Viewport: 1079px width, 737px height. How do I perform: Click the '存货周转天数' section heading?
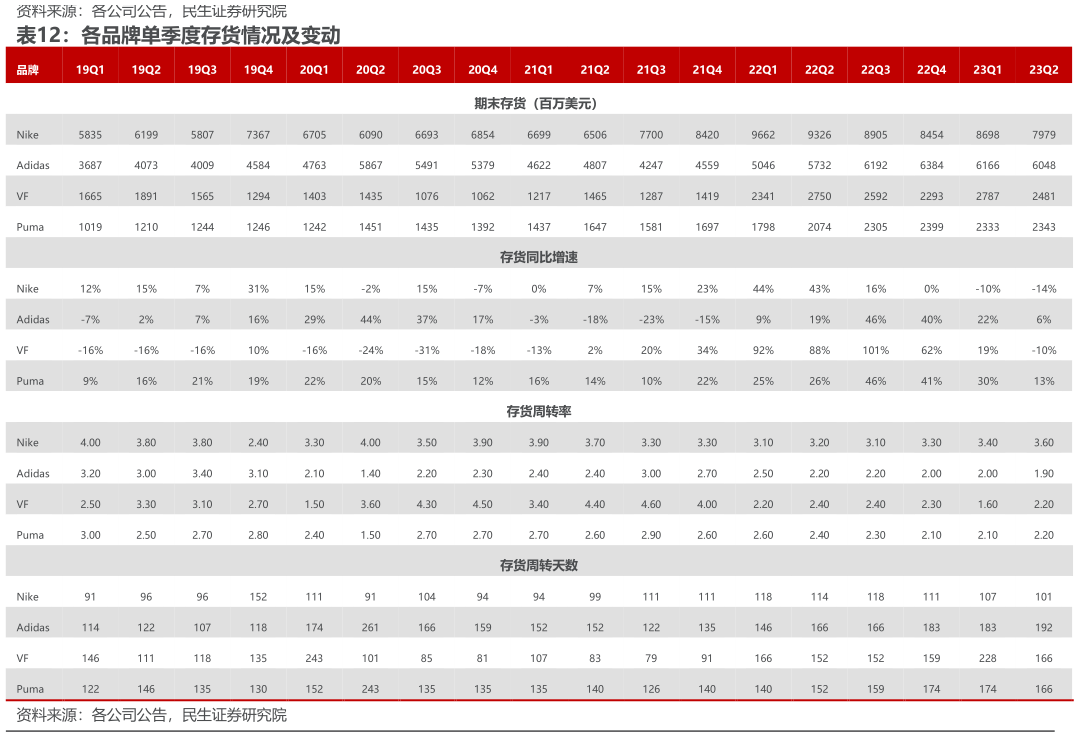(x=538, y=566)
